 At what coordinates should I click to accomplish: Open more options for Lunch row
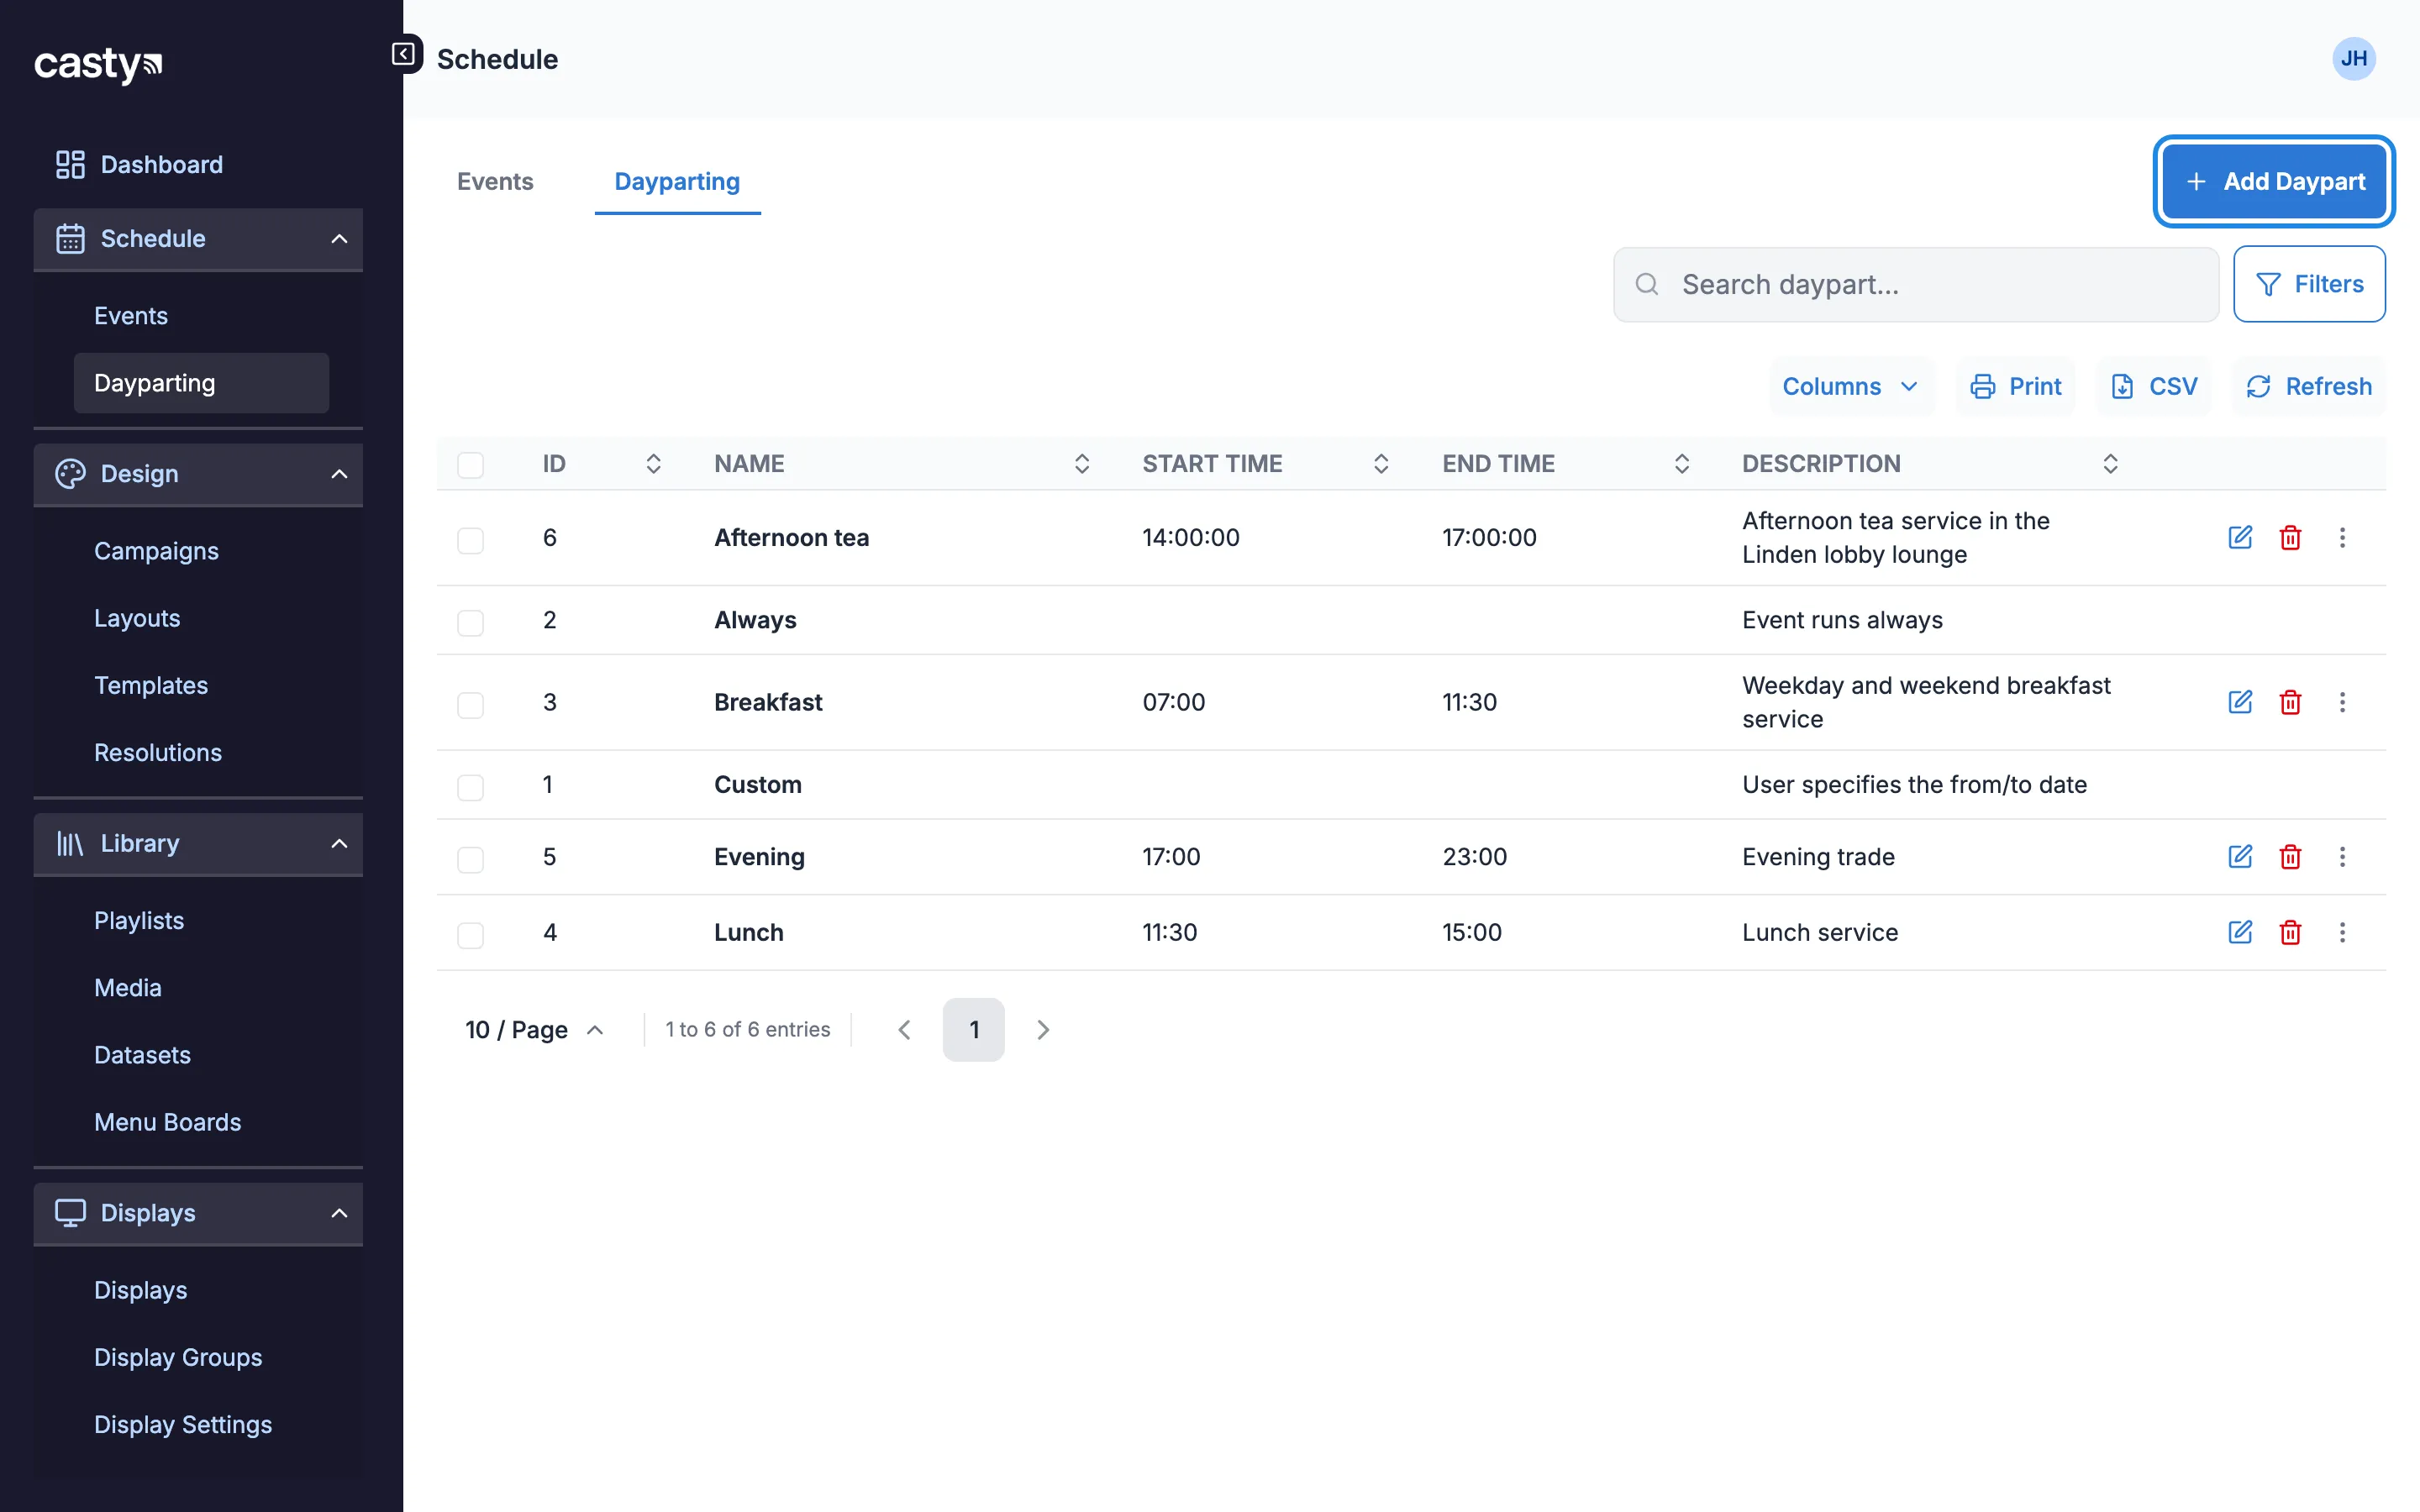[x=2342, y=932]
